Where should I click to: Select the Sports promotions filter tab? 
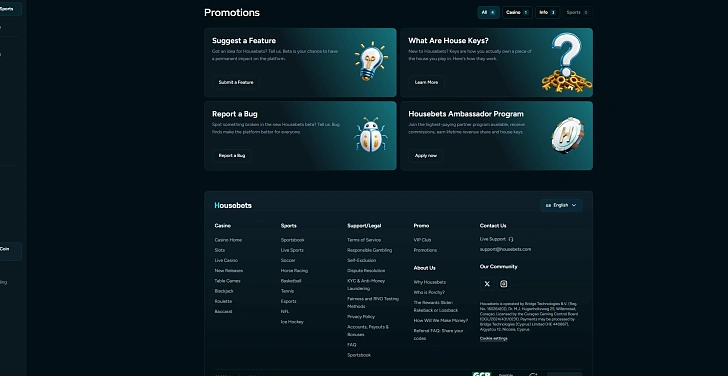(577, 13)
